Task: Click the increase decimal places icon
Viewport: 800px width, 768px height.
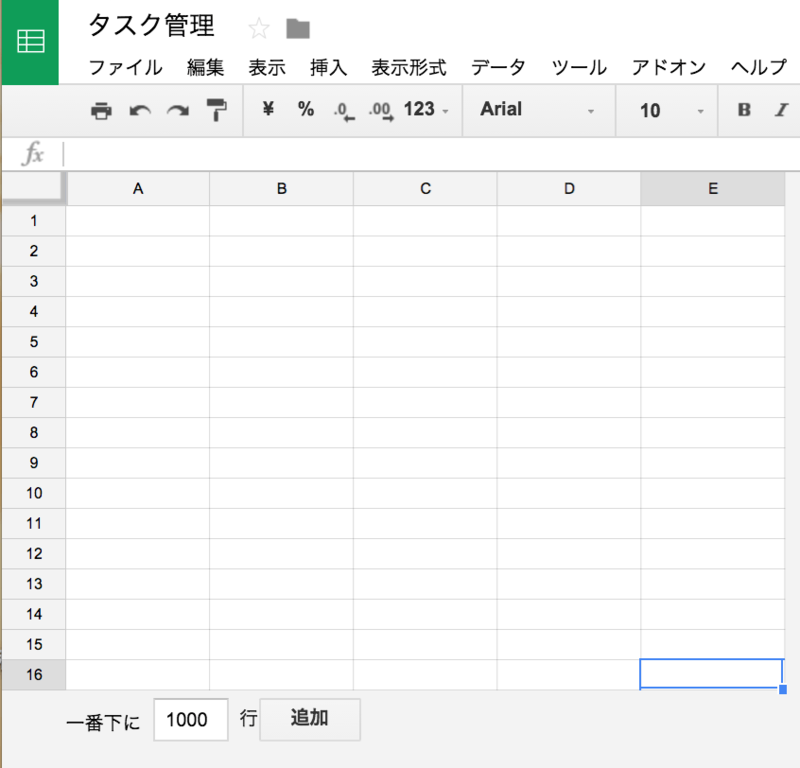Action: point(378,111)
